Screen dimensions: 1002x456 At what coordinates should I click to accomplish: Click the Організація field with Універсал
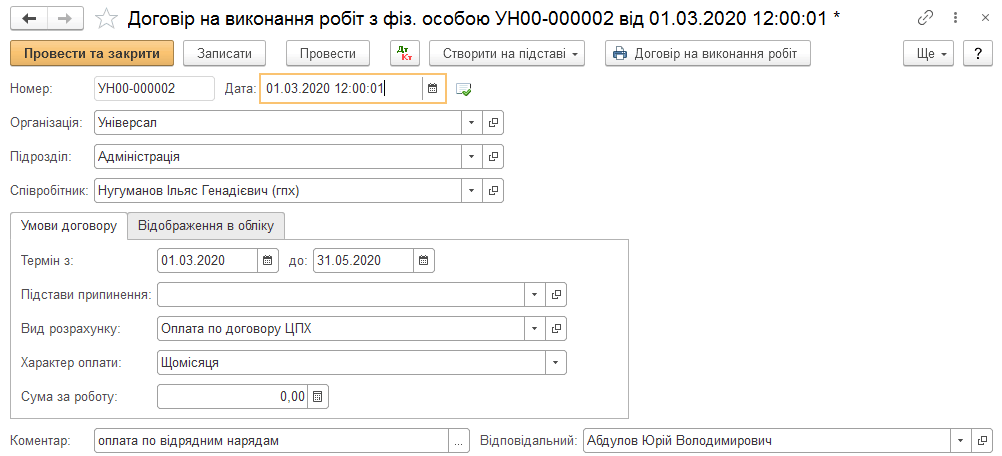[x=278, y=123]
